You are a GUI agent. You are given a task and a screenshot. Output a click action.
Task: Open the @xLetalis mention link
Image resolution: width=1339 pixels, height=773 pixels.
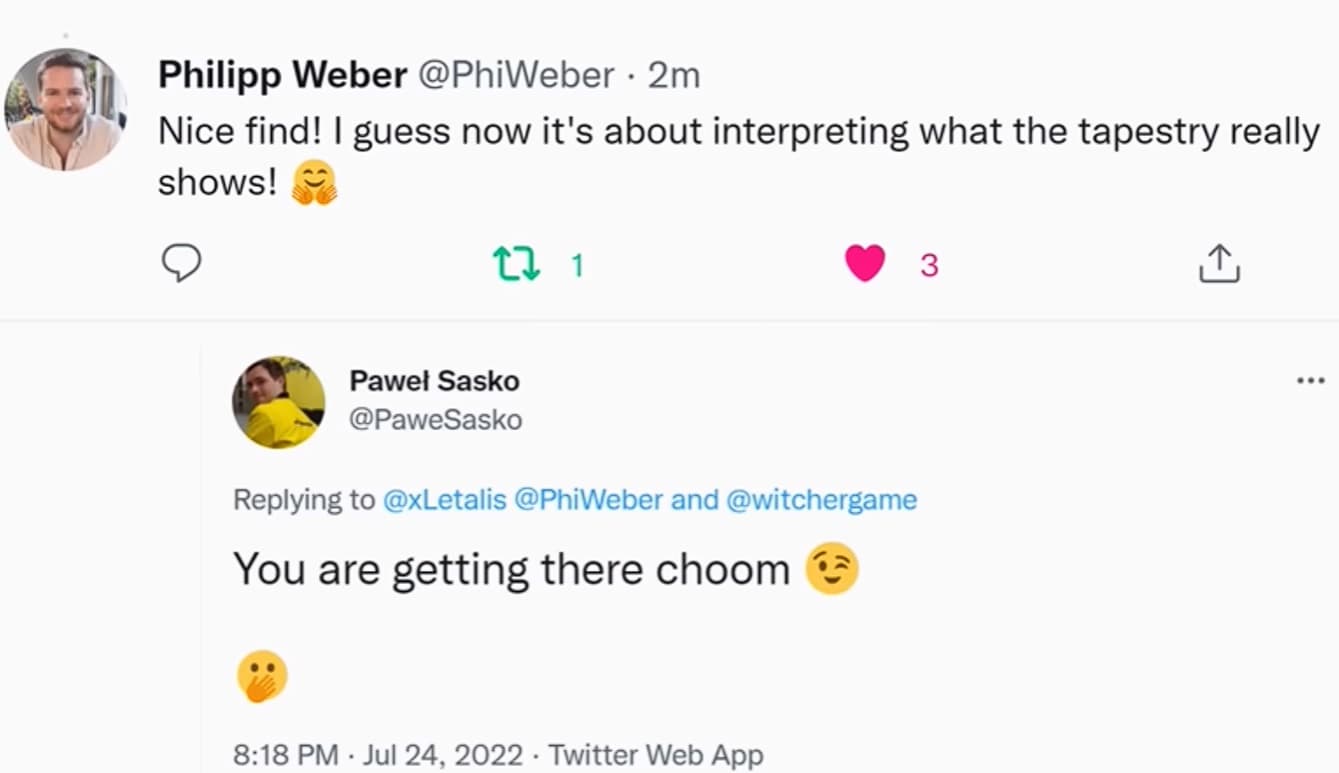coord(444,499)
